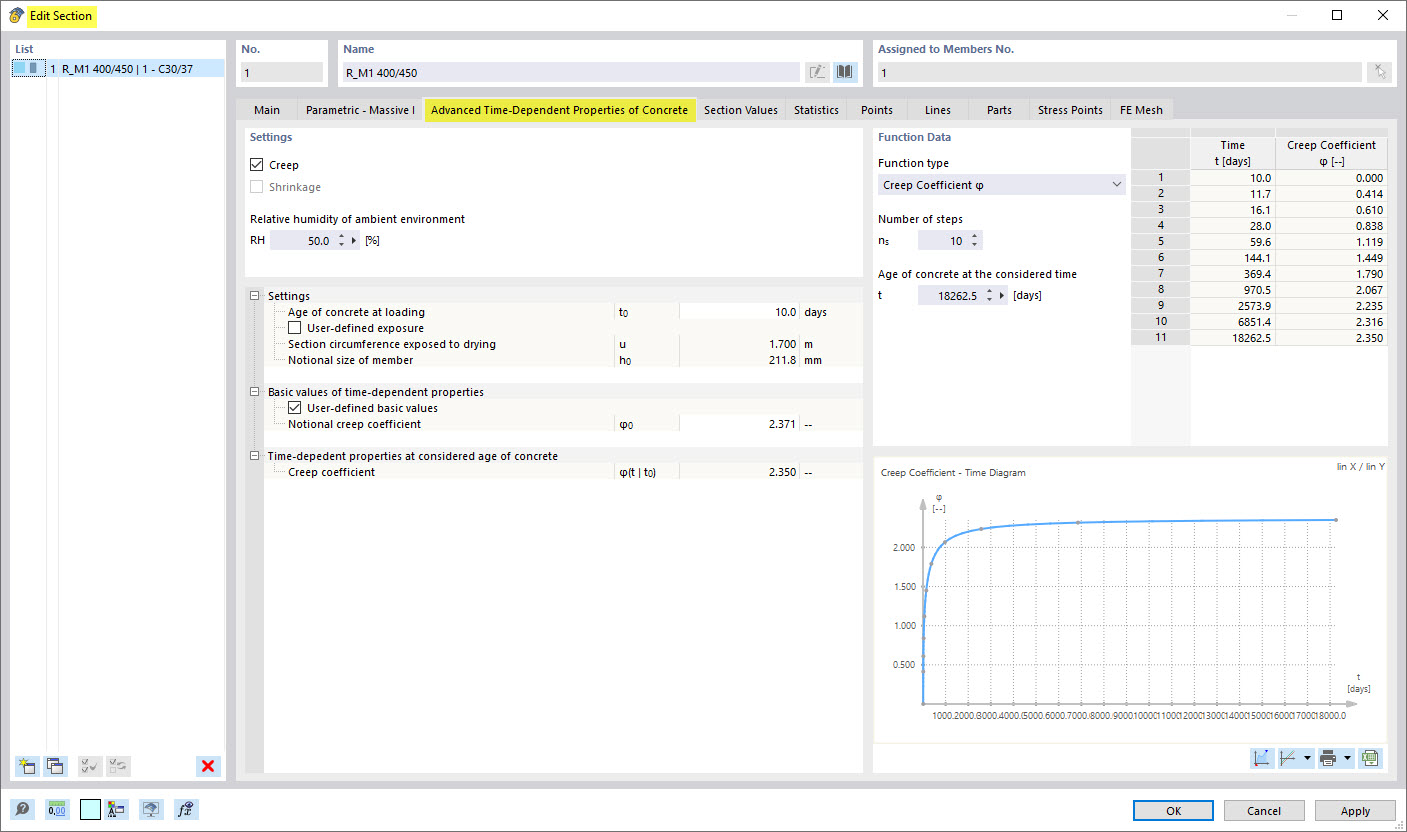
Task: Click the number of steps stepper arrows
Action: pos(976,241)
